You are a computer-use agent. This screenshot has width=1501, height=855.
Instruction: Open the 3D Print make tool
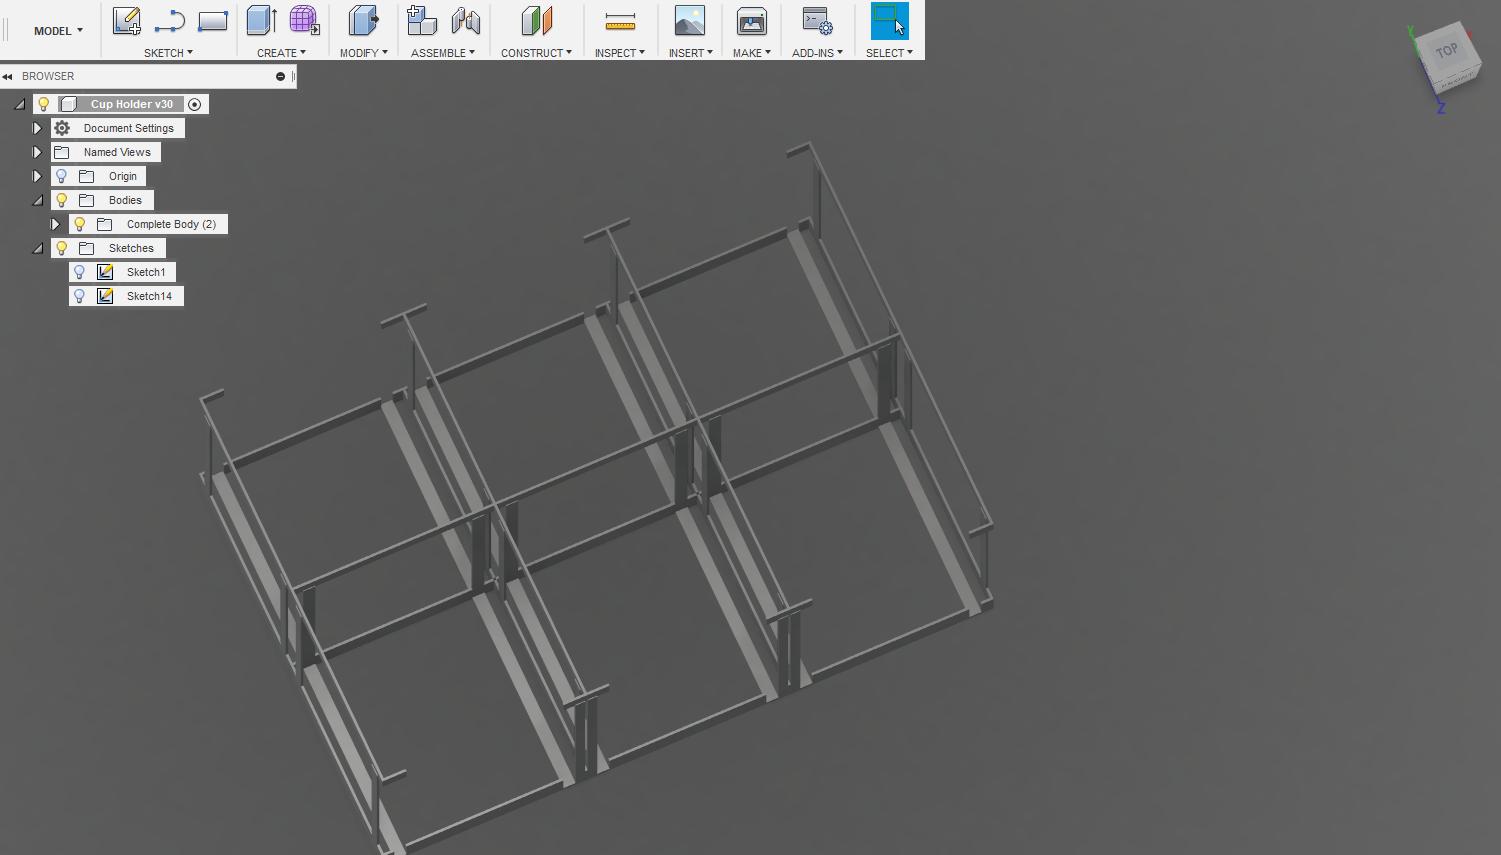(752, 21)
